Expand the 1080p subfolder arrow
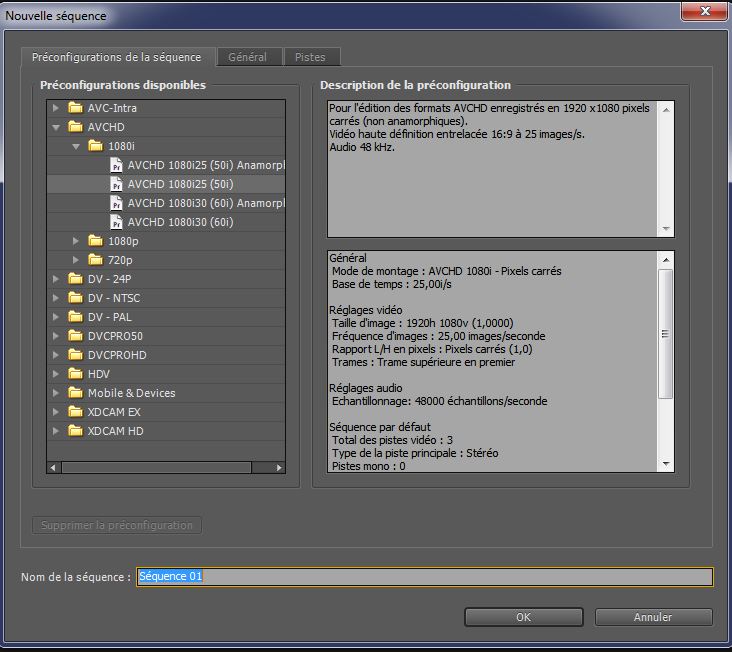Screen dimensions: 732x652 click(76, 241)
